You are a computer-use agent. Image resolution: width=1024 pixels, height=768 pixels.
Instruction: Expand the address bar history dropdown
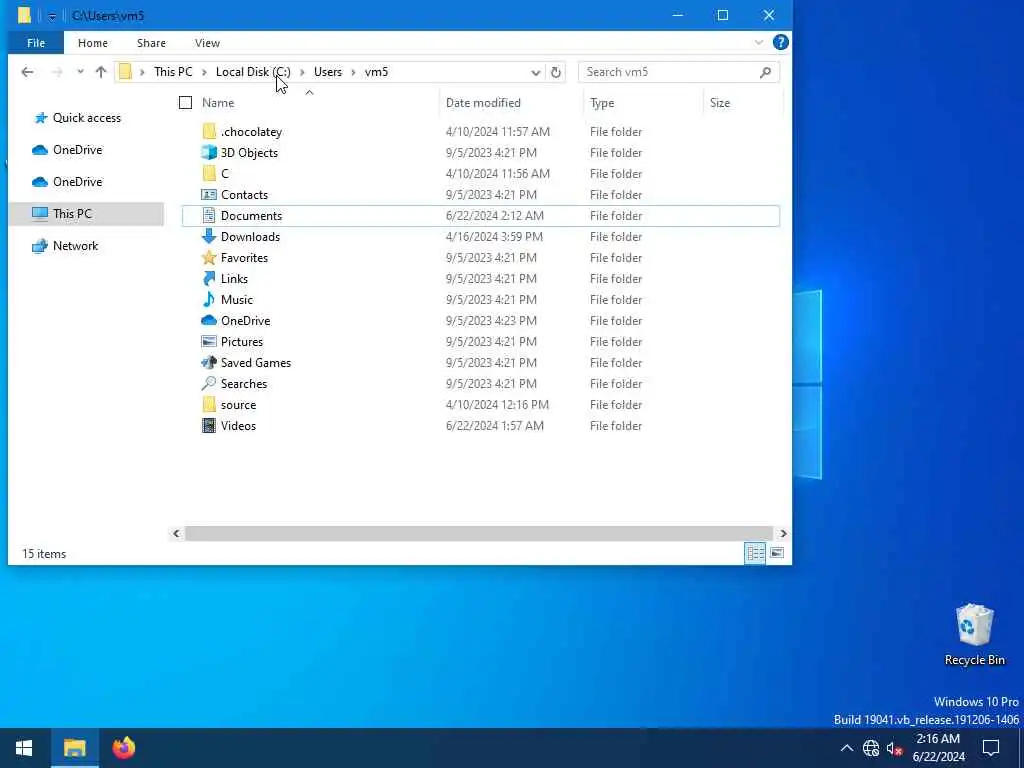pos(536,72)
